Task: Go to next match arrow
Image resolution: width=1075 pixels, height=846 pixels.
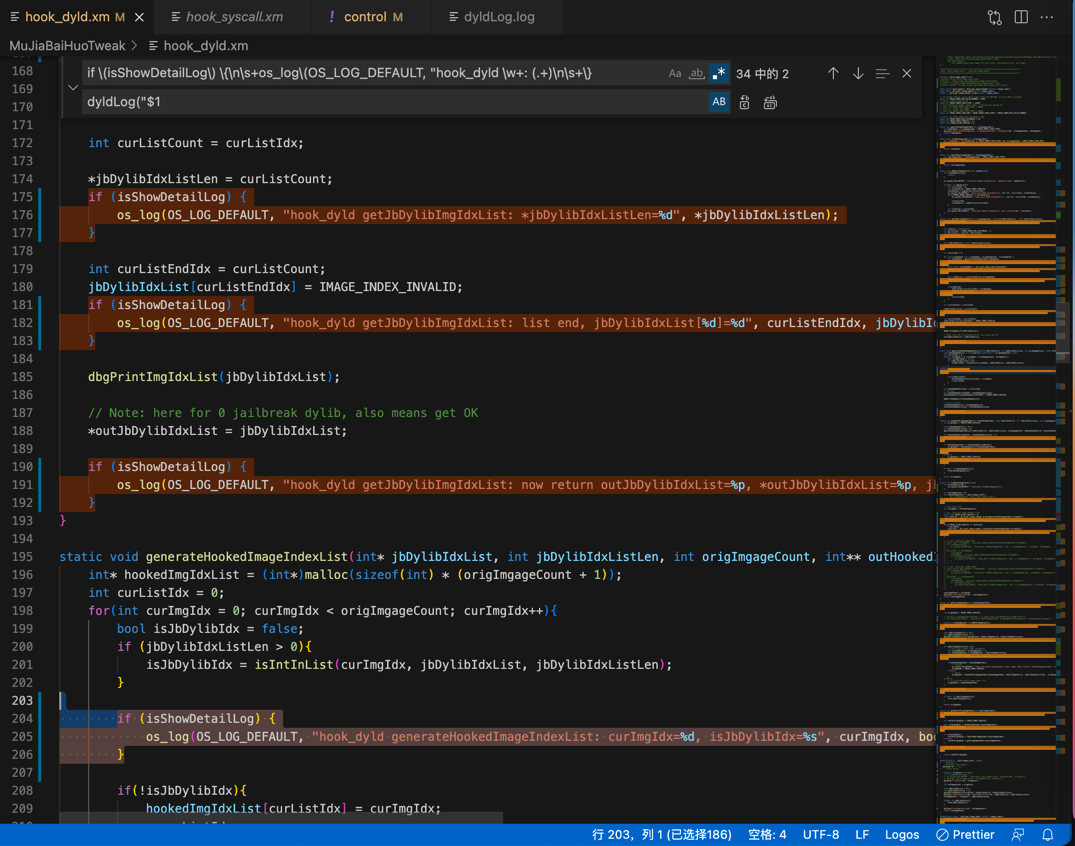Action: point(858,73)
